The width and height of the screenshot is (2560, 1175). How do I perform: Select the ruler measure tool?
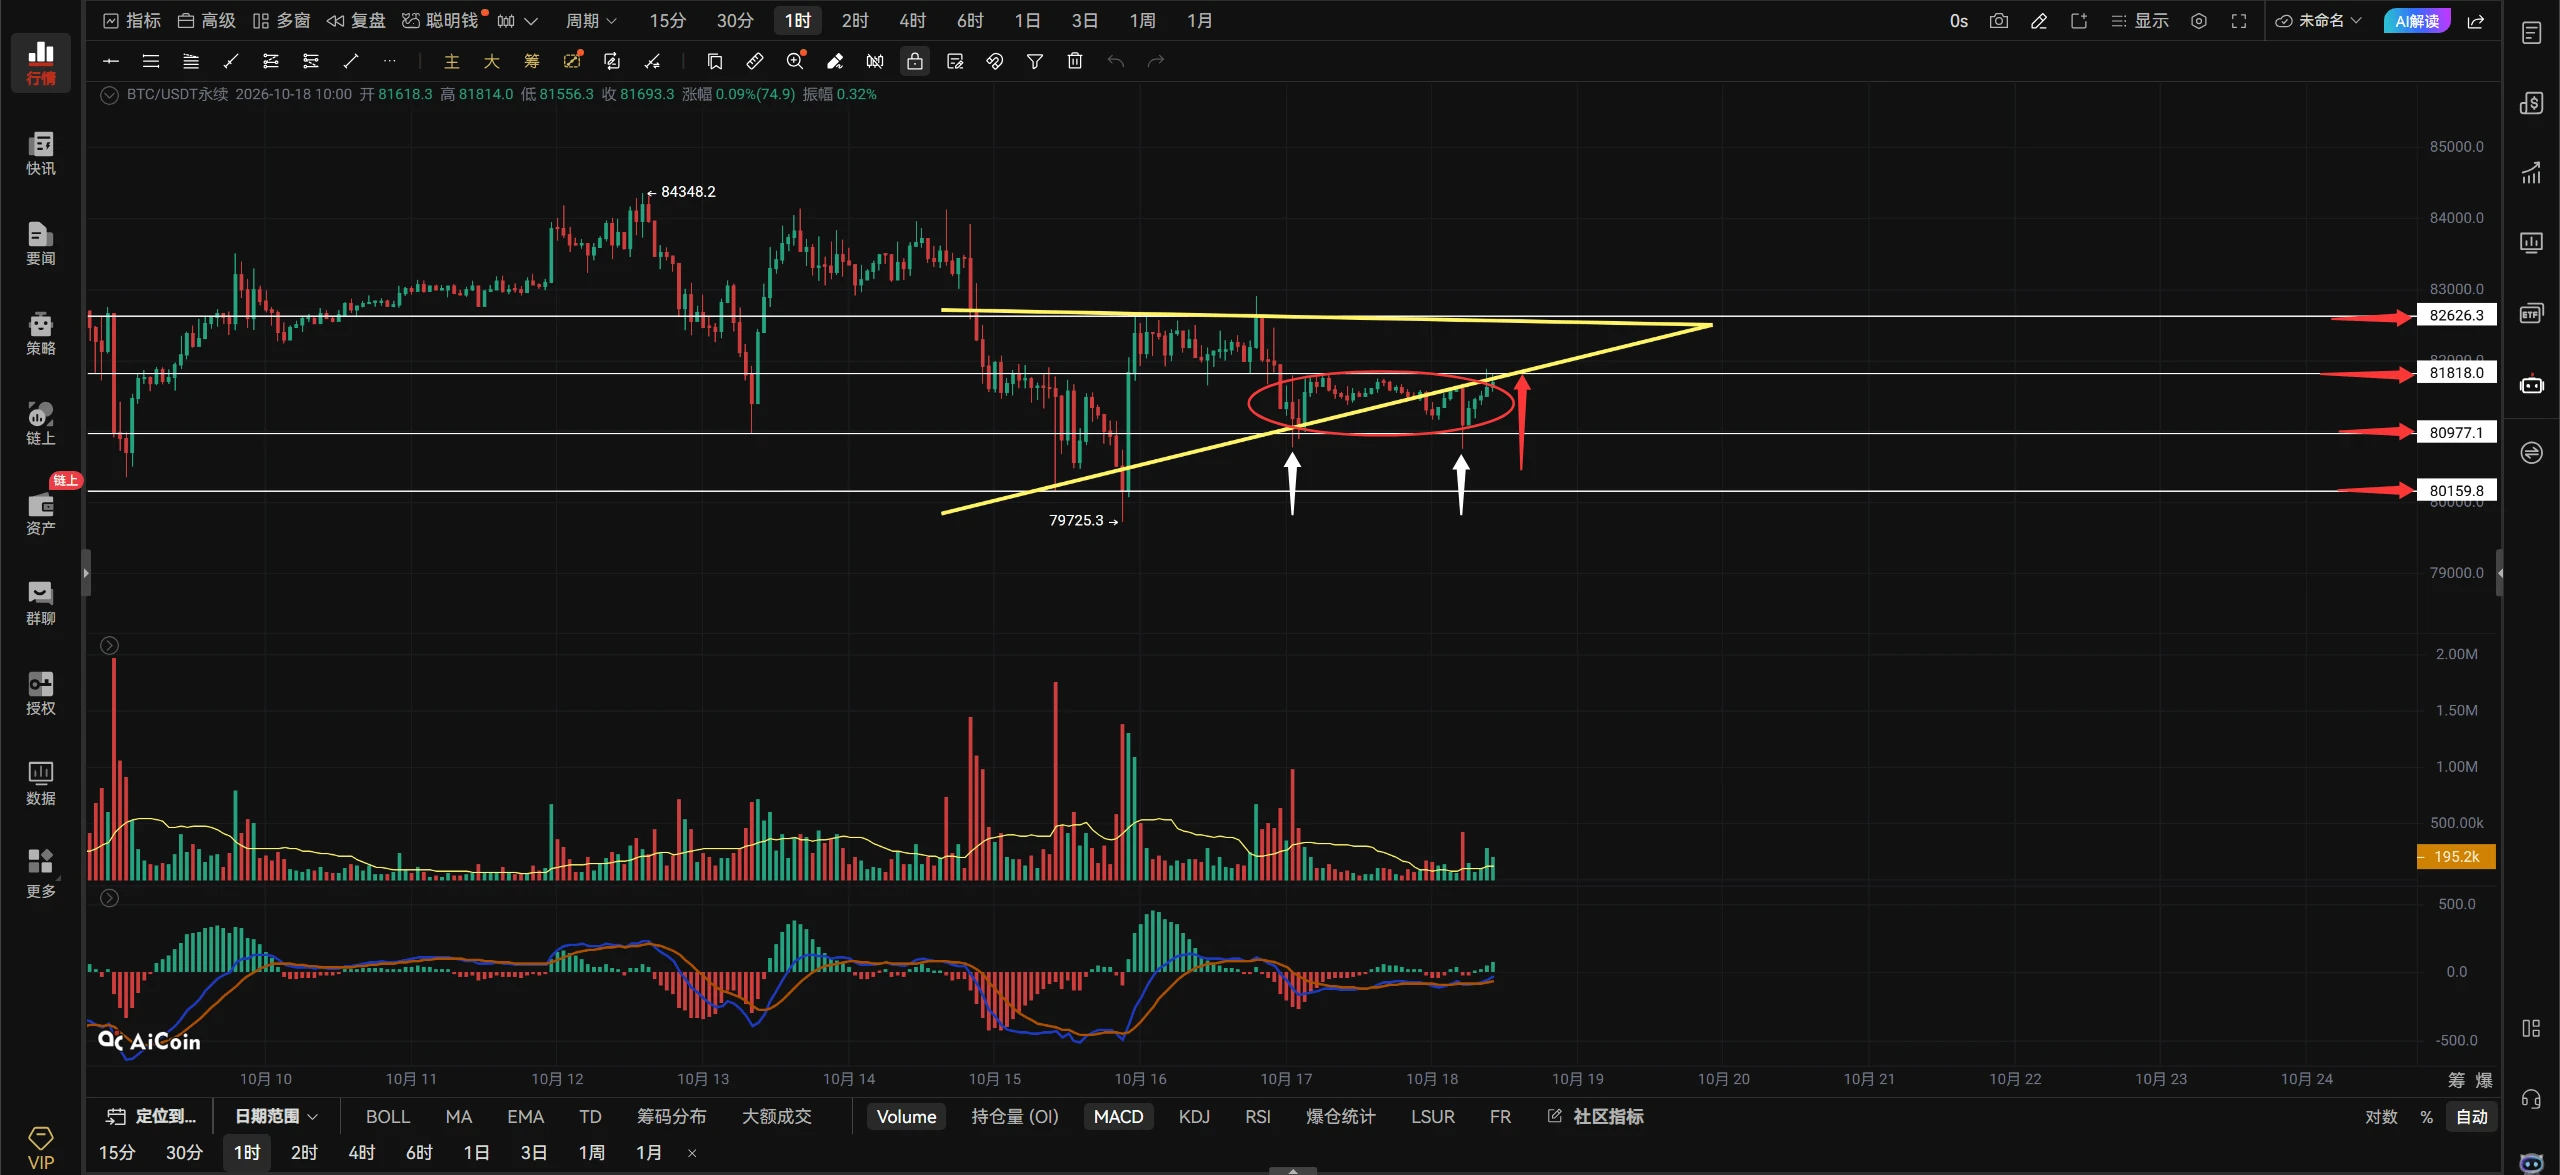click(x=755, y=61)
